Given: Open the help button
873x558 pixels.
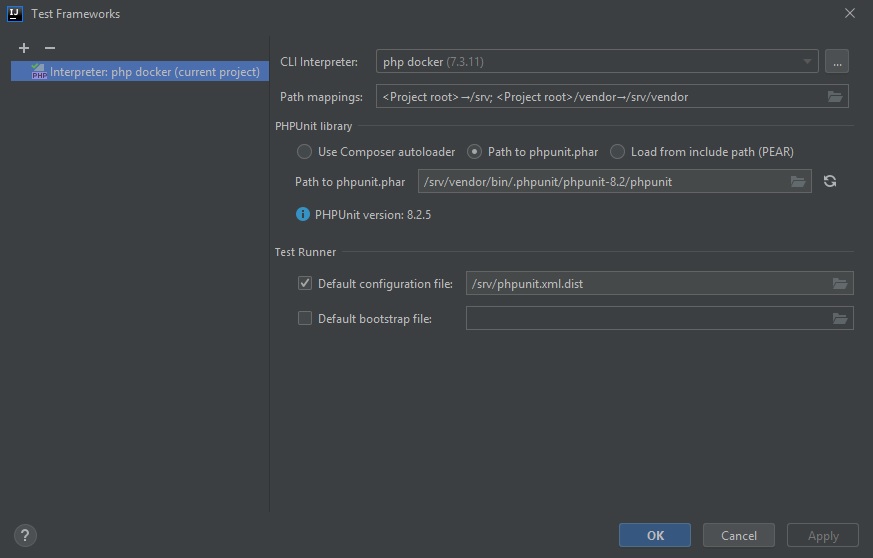Looking at the screenshot, I should tap(25, 536).
